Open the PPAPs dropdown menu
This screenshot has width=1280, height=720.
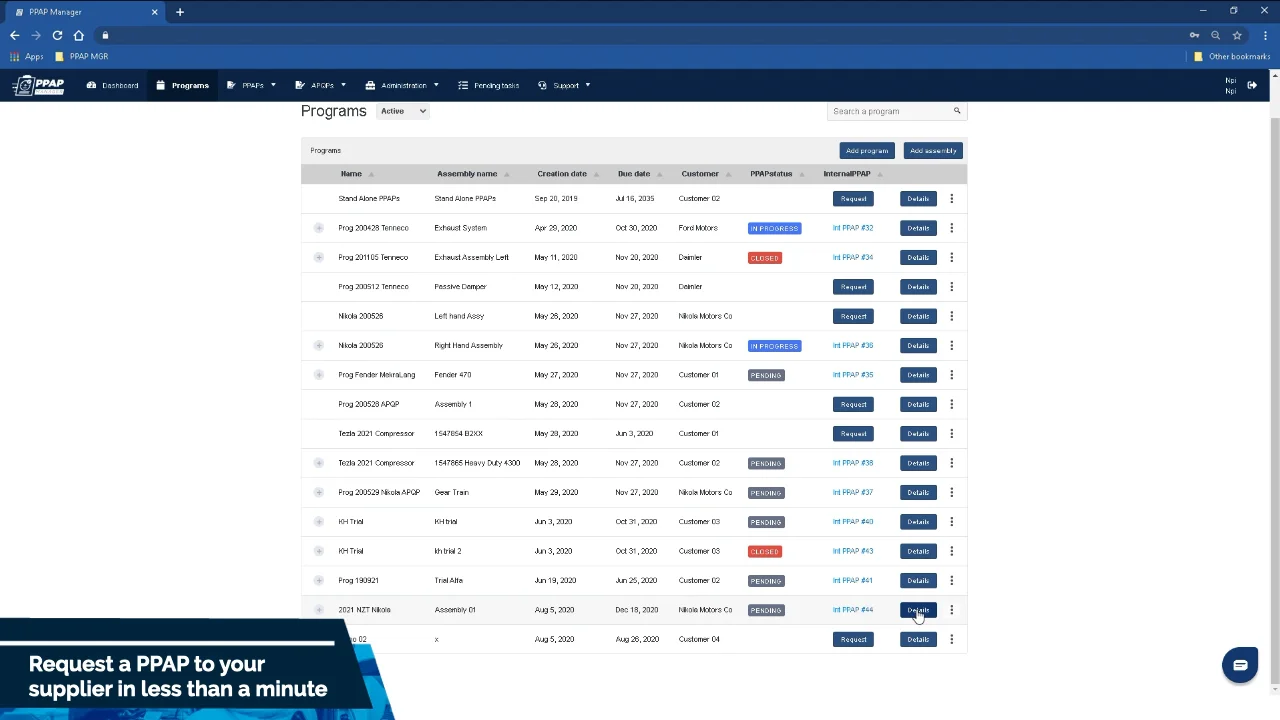251,85
